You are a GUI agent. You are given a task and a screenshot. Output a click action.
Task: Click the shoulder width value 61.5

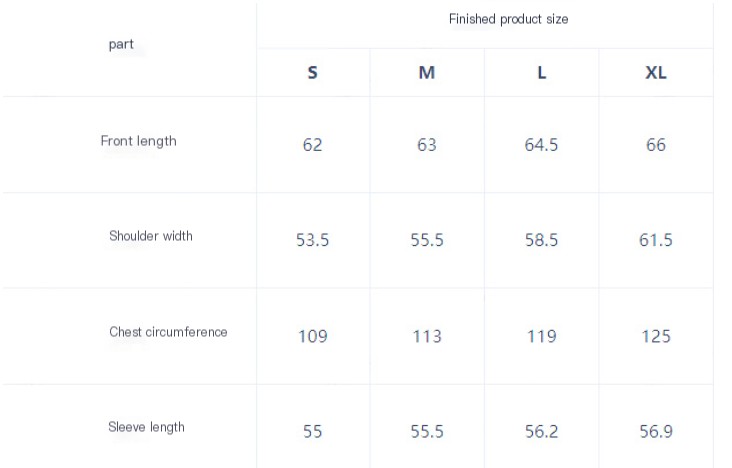tap(656, 240)
